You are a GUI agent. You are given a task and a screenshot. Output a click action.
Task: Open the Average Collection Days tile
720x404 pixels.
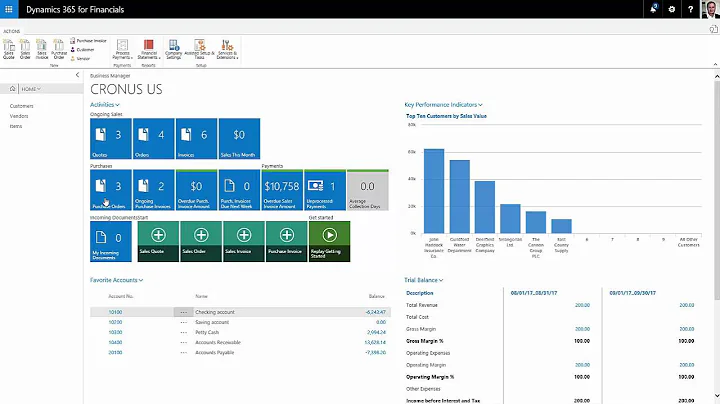point(368,190)
